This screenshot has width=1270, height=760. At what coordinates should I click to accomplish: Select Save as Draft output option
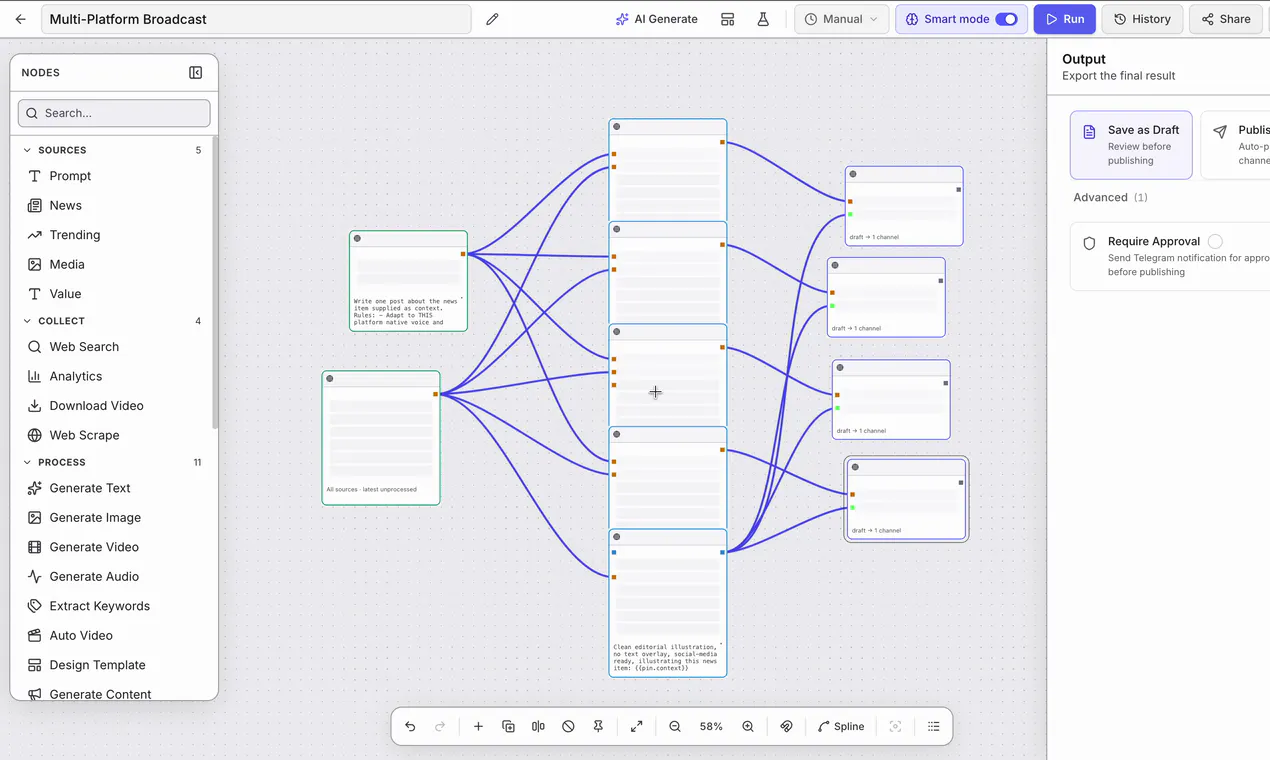tap(1131, 145)
